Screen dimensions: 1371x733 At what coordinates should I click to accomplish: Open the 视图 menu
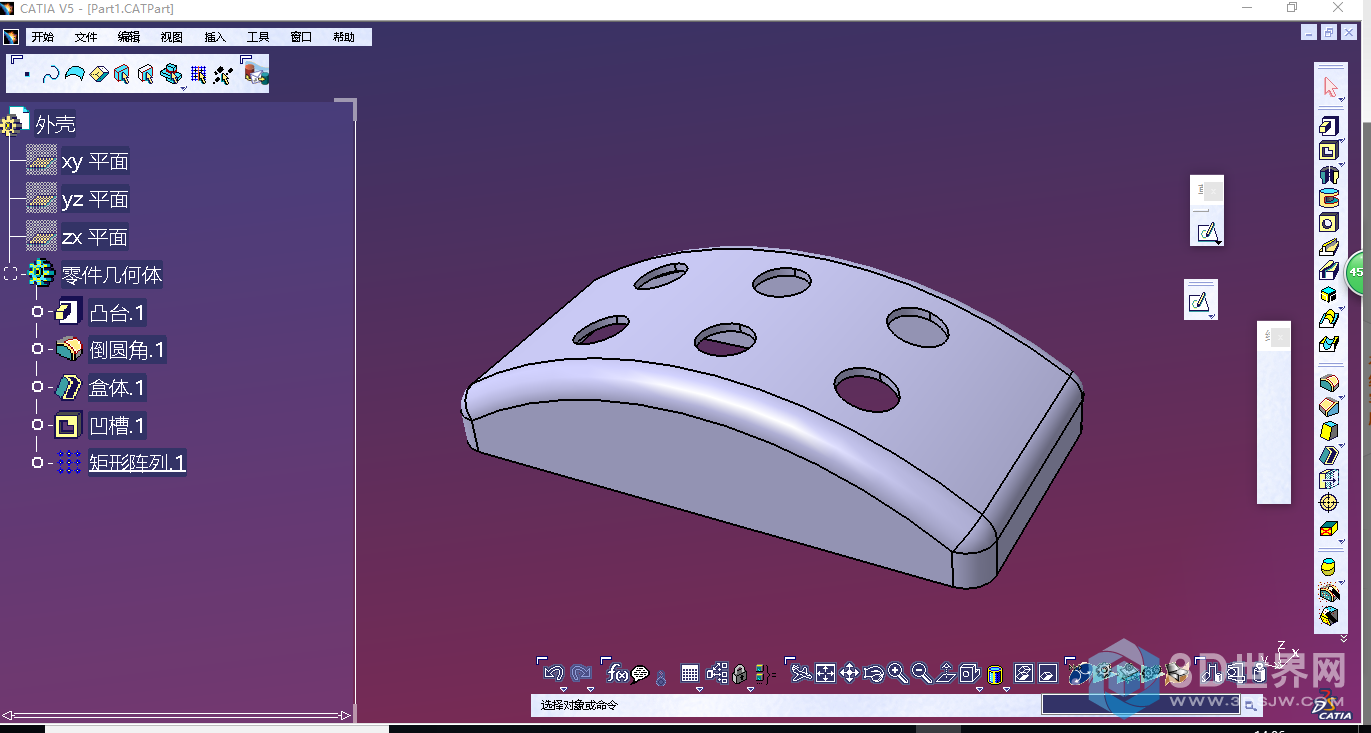tap(172, 37)
